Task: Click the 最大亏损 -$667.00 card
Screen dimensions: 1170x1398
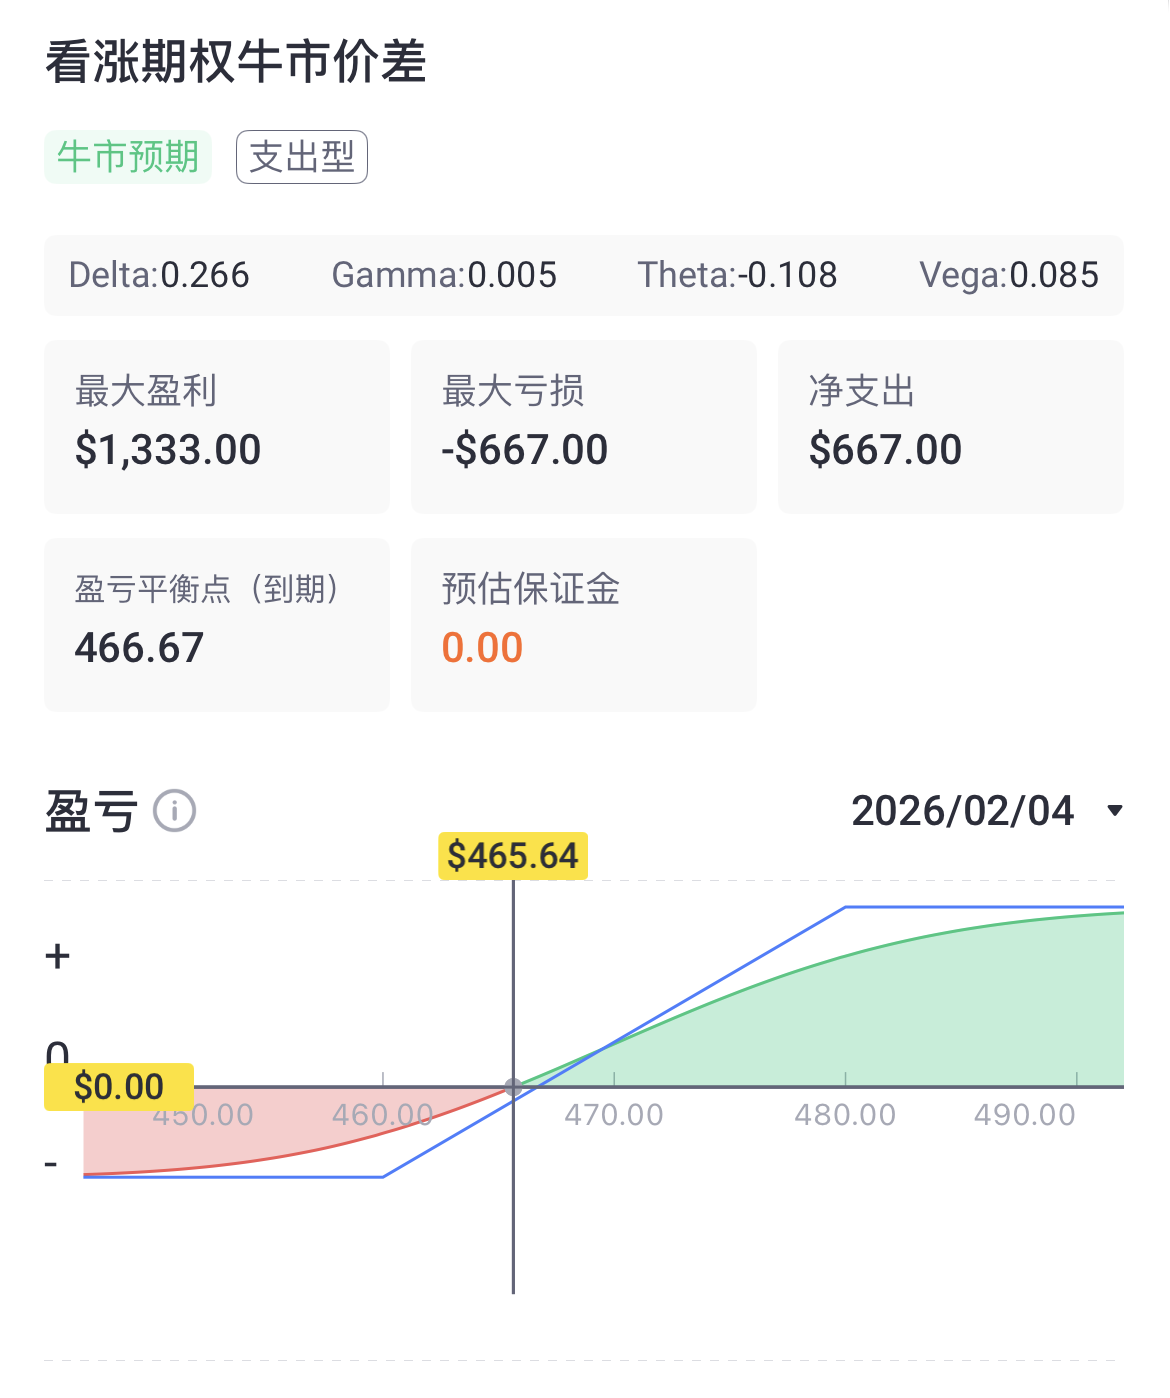Action: pos(584,427)
